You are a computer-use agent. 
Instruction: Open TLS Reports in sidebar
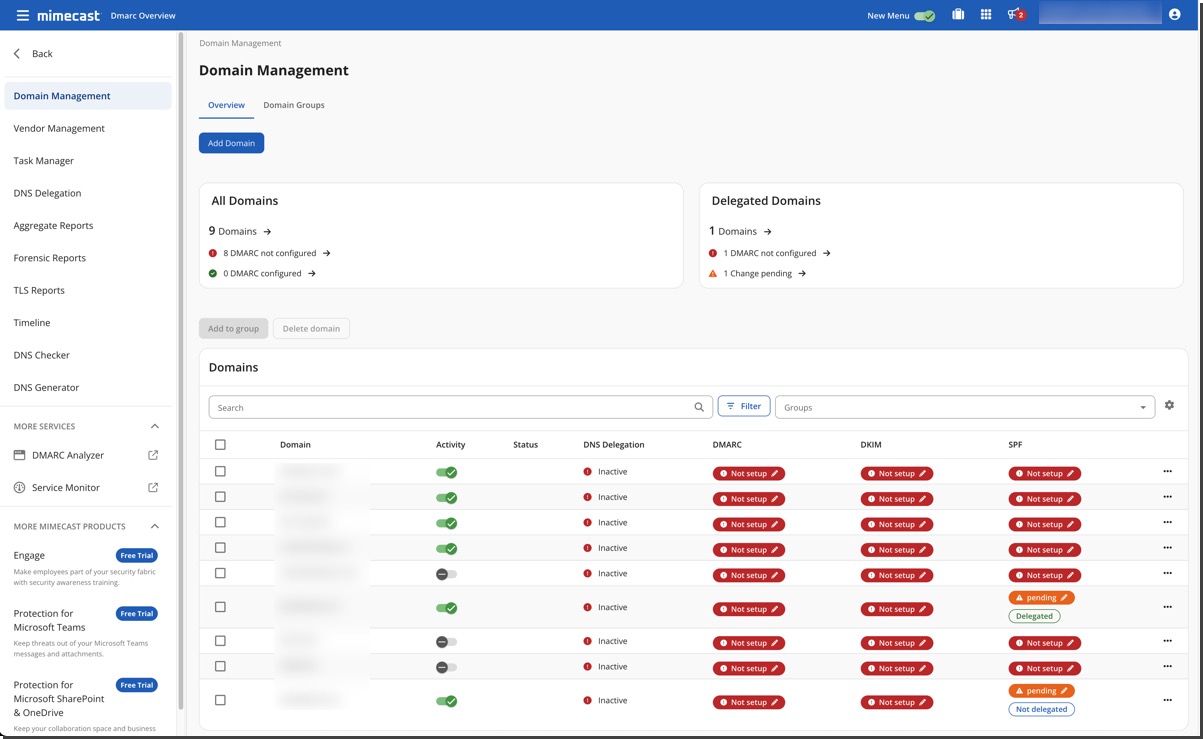[39, 290]
